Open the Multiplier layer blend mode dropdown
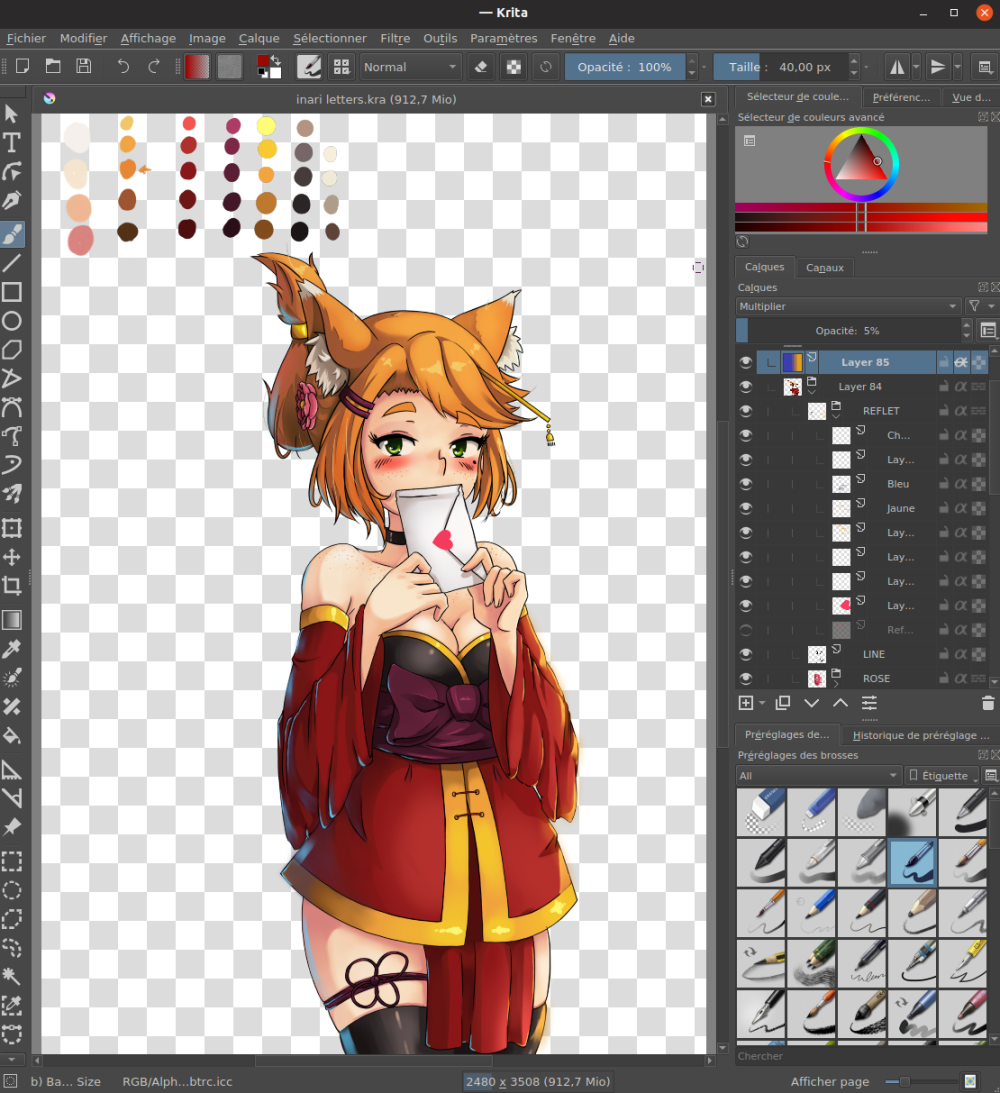 pyautogui.click(x=848, y=307)
